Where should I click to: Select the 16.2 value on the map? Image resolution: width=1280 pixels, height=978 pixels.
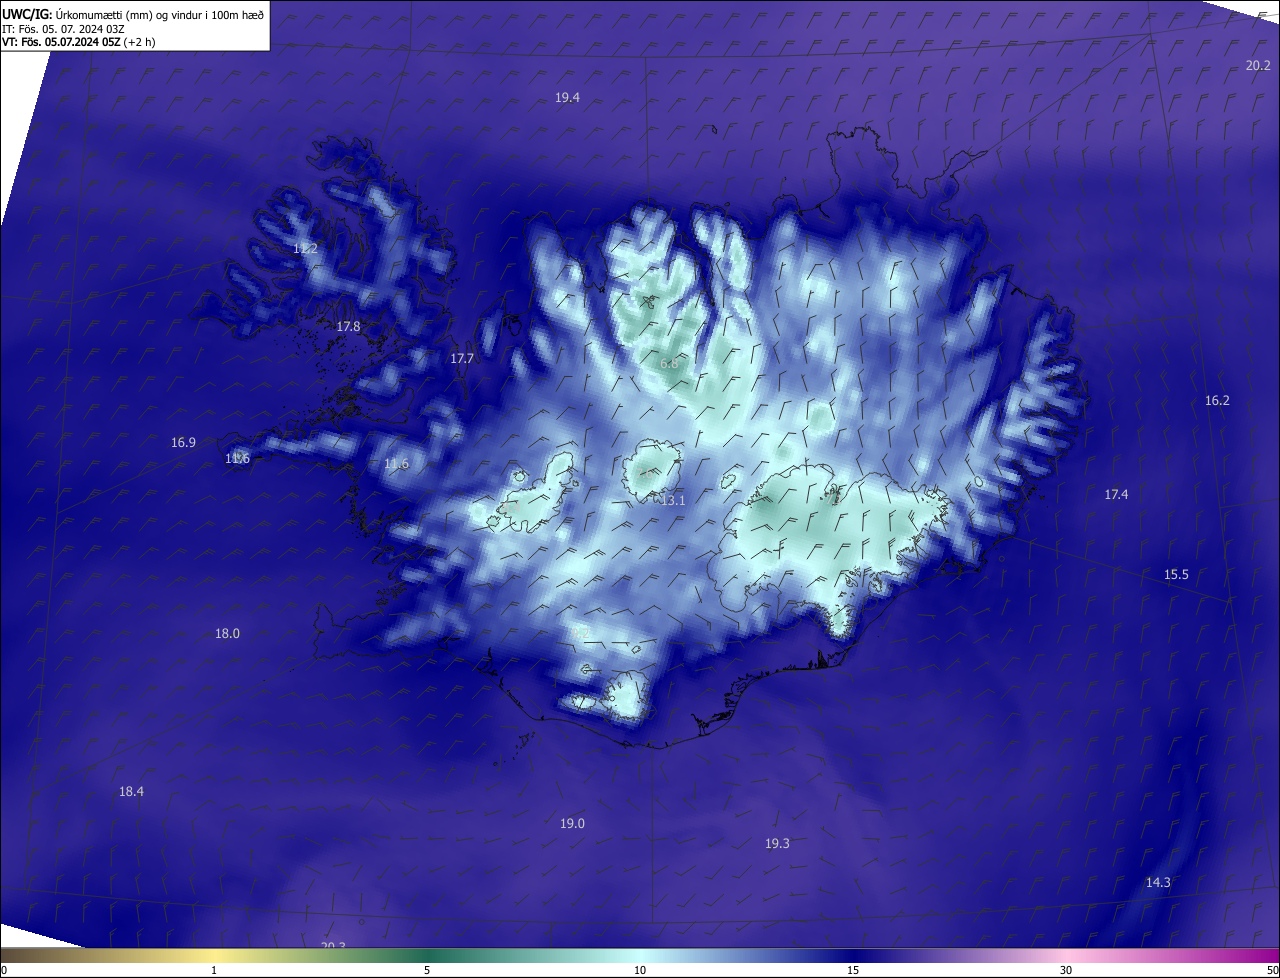point(1217,400)
